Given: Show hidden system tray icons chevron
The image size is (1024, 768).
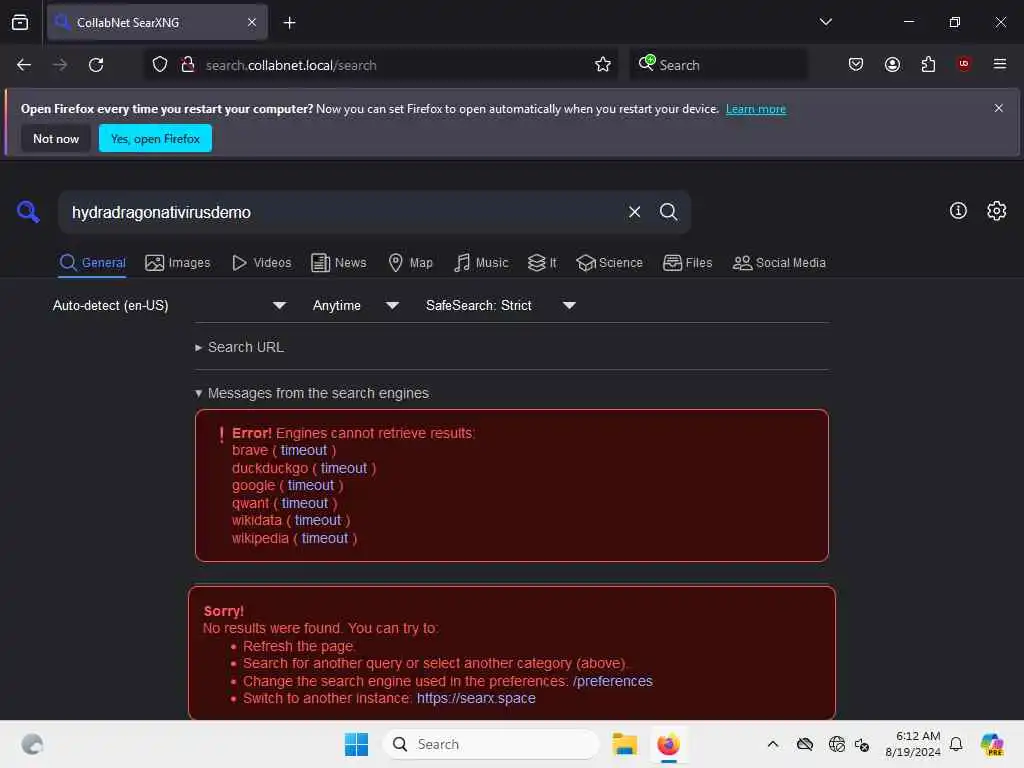Looking at the screenshot, I should click(773, 744).
